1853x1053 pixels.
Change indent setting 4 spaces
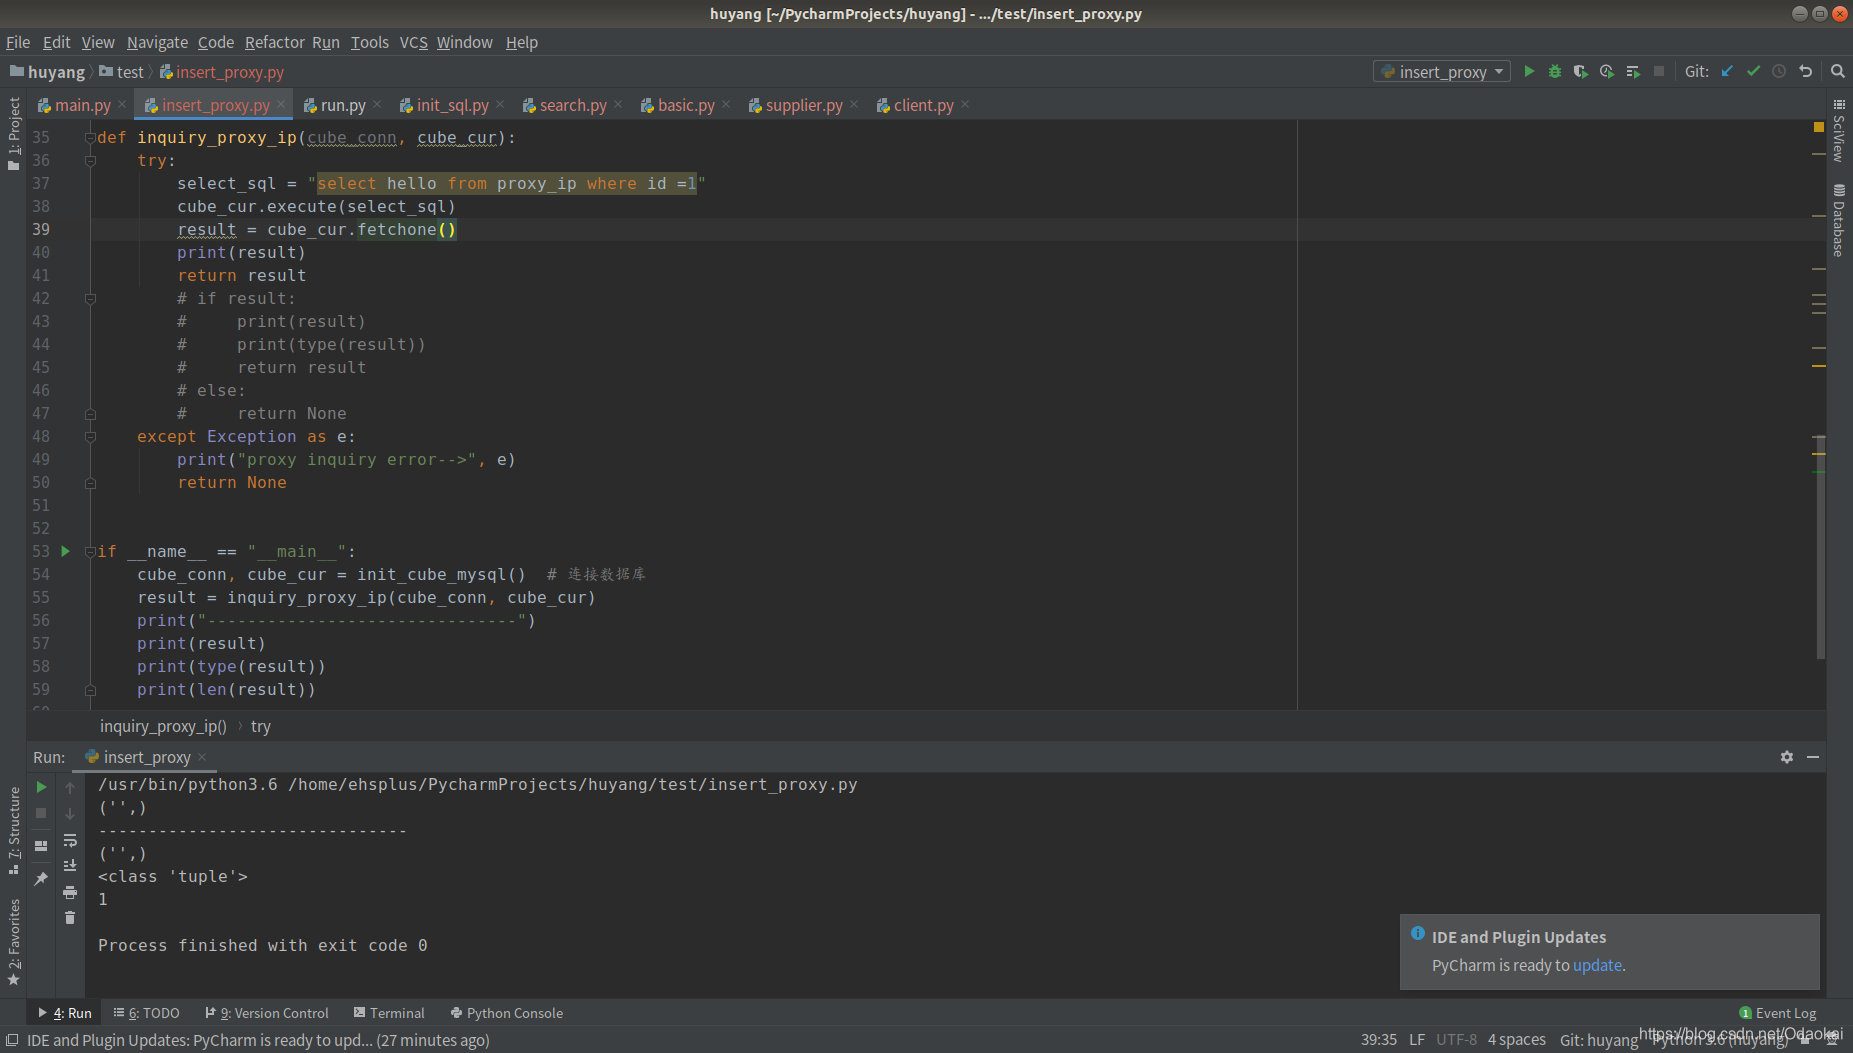coord(1516,1040)
